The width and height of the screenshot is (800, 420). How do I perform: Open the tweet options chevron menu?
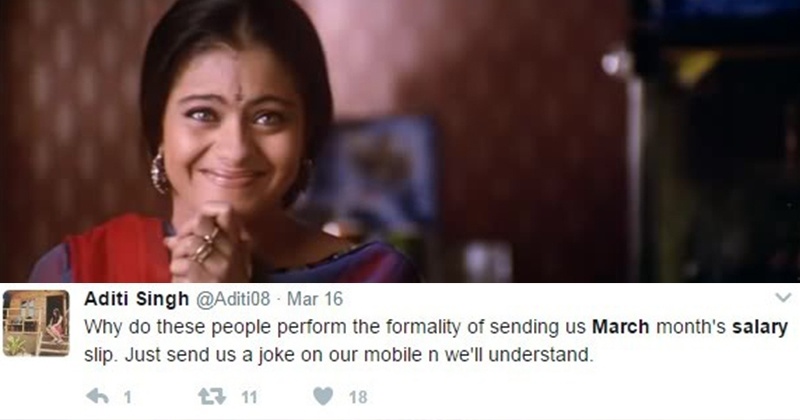[783, 298]
